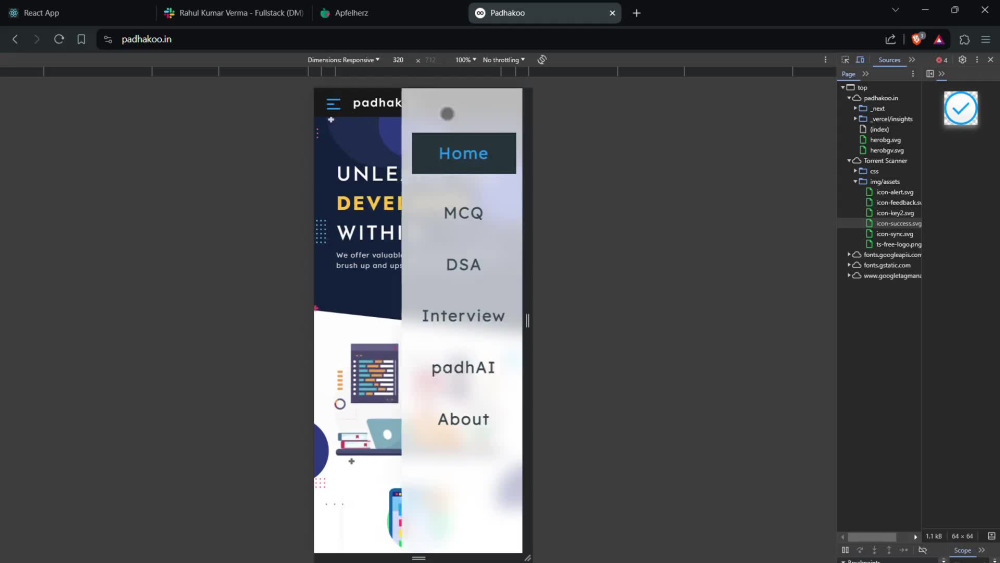Image resolution: width=1000 pixels, height=563 pixels.
Task: Open DevTools customize three-dot menu
Action: 976,59
